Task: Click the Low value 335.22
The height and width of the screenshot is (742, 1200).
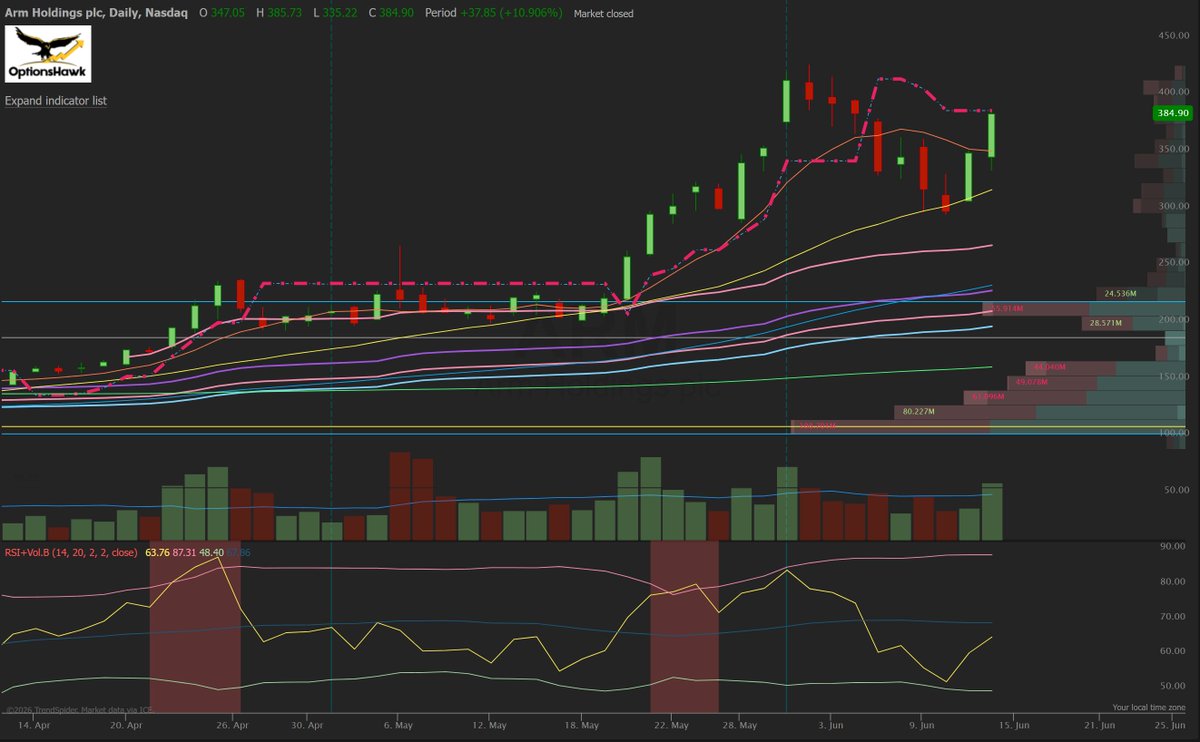Action: click(x=342, y=14)
